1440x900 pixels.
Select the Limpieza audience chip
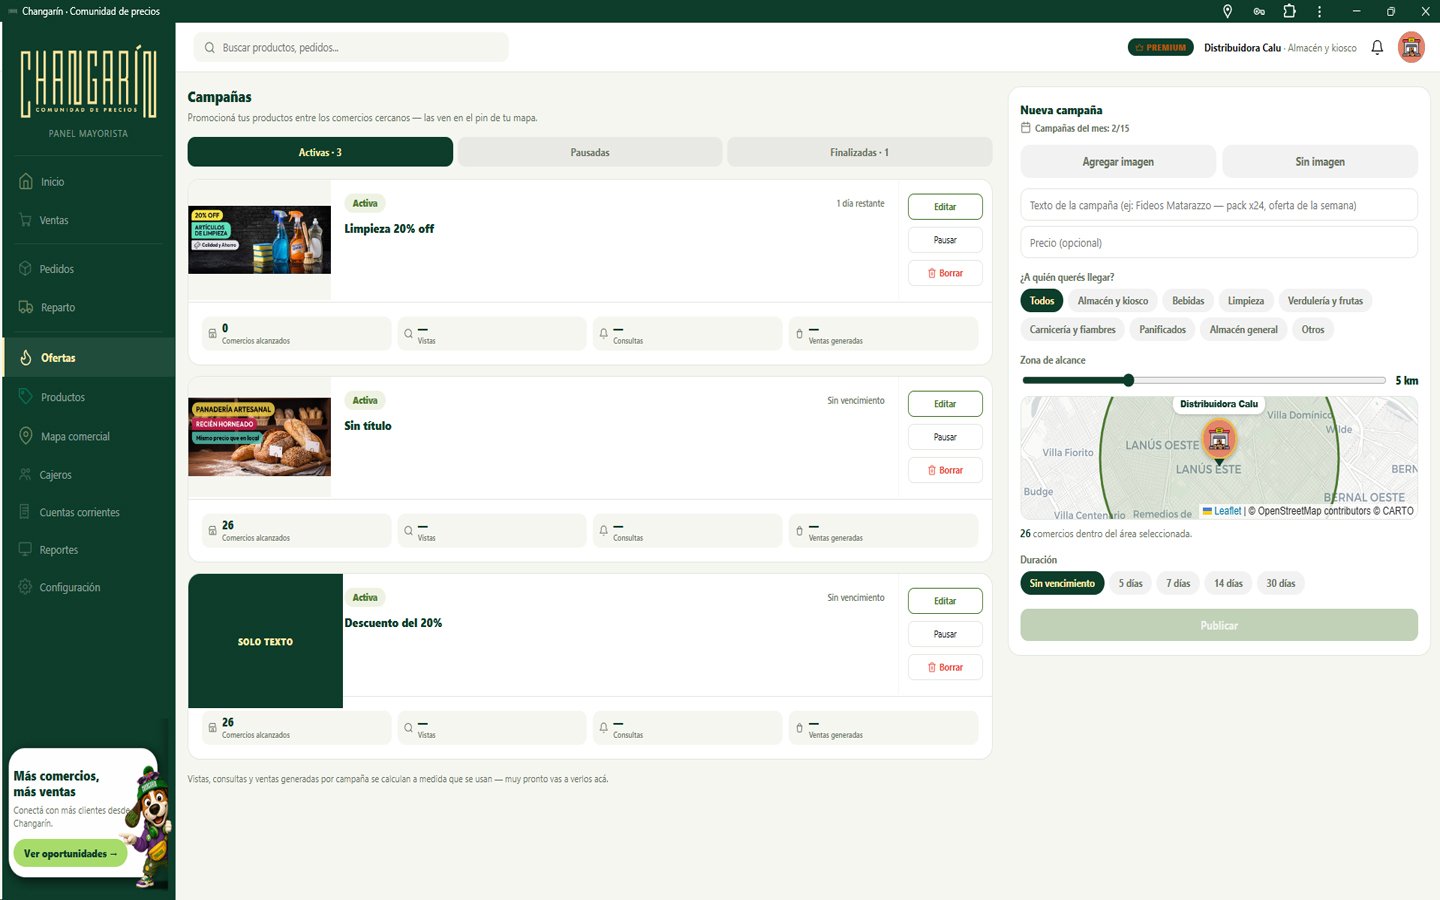[x=1246, y=301]
